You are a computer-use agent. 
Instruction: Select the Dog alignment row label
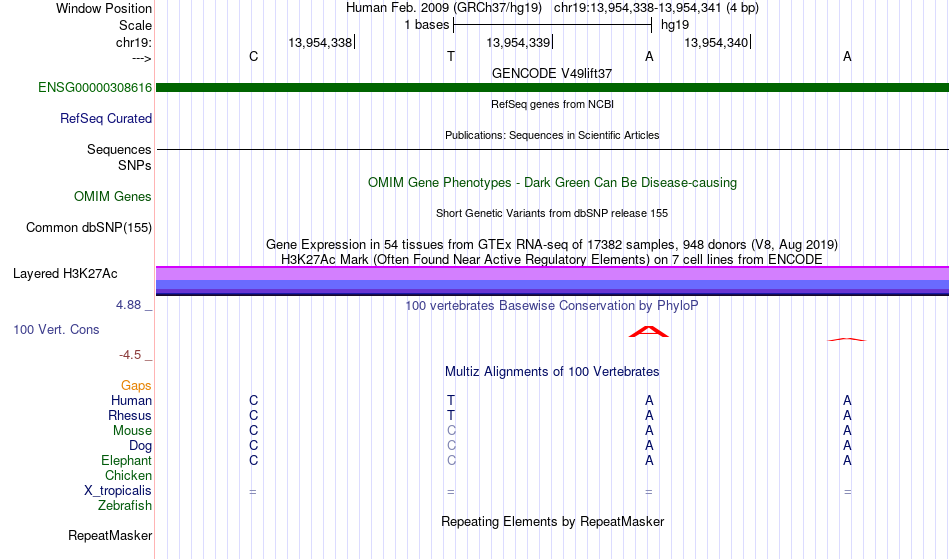140,446
